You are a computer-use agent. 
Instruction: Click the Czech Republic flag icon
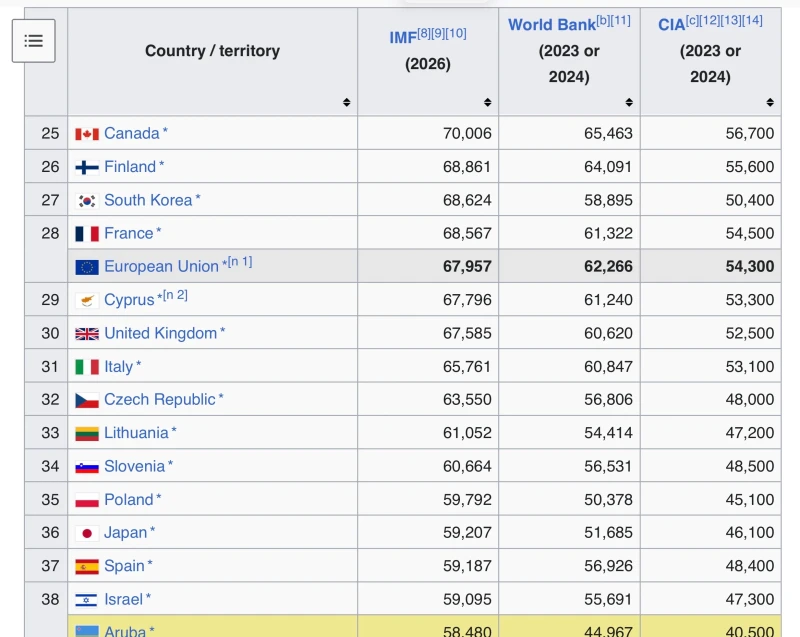pos(87,400)
